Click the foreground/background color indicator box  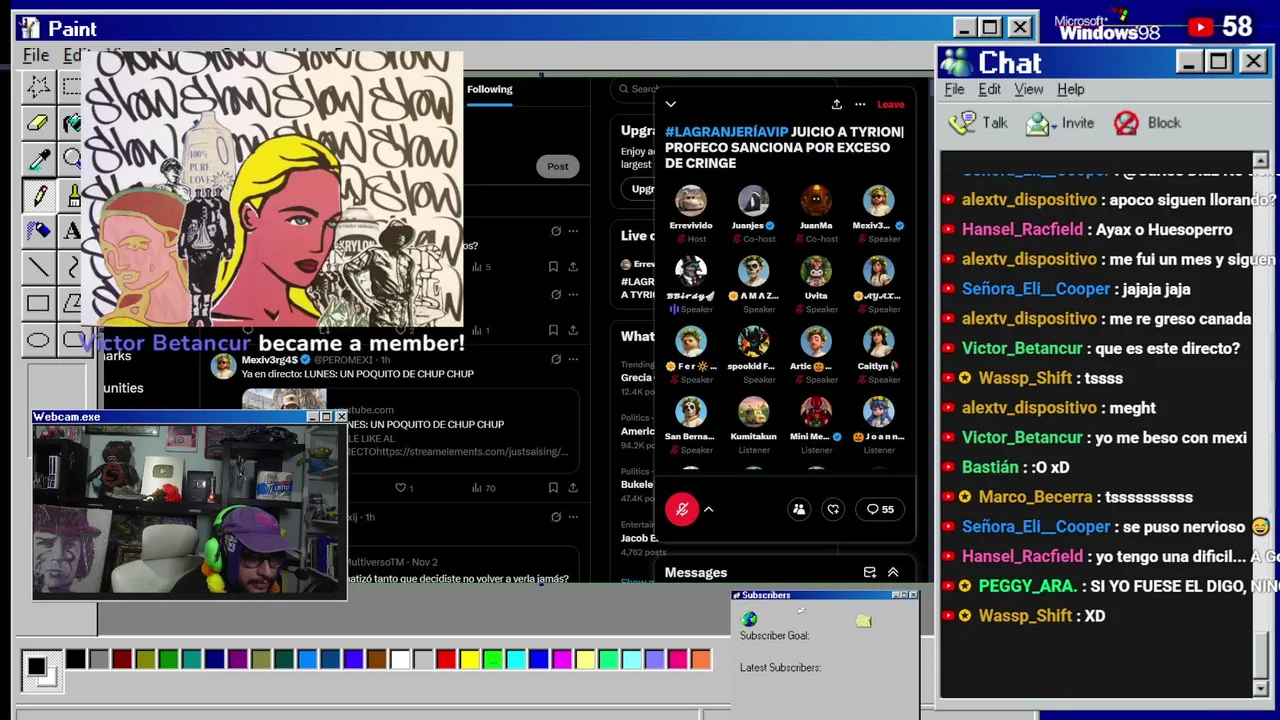[x=41, y=670]
